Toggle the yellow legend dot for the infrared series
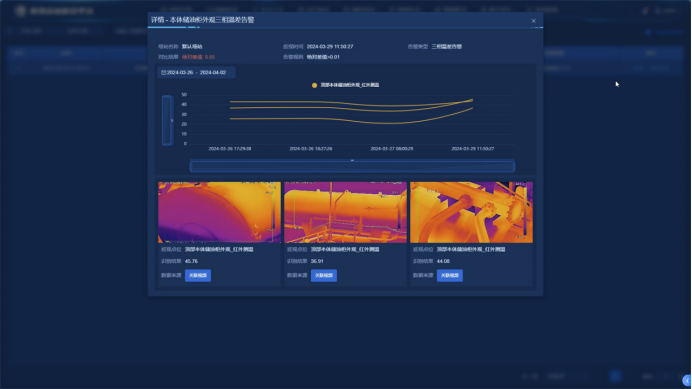The image size is (692, 389). (x=314, y=85)
